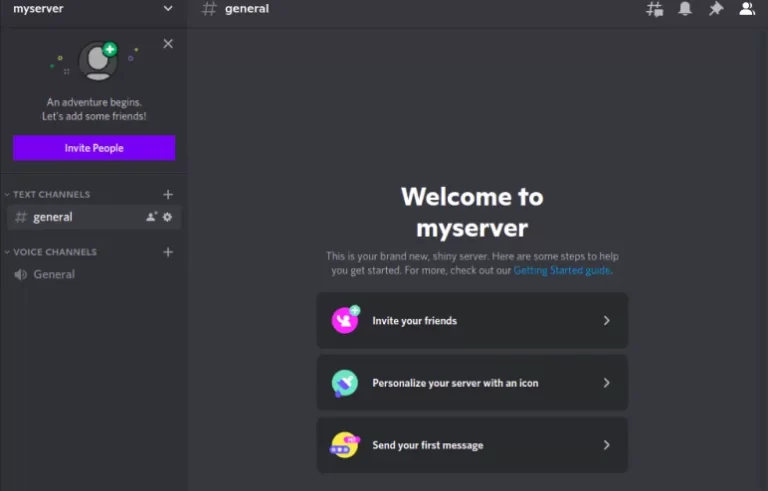Collapse the Text Channels category
The width and height of the screenshot is (768, 491).
coord(50,195)
